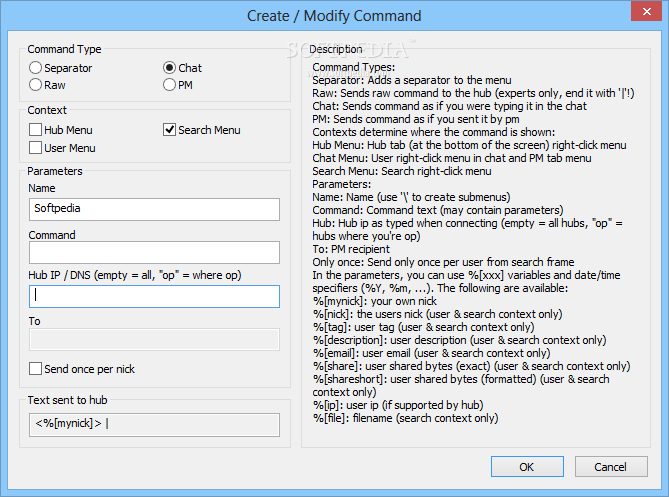Click the '%[file]: filename' description line

[405, 418]
